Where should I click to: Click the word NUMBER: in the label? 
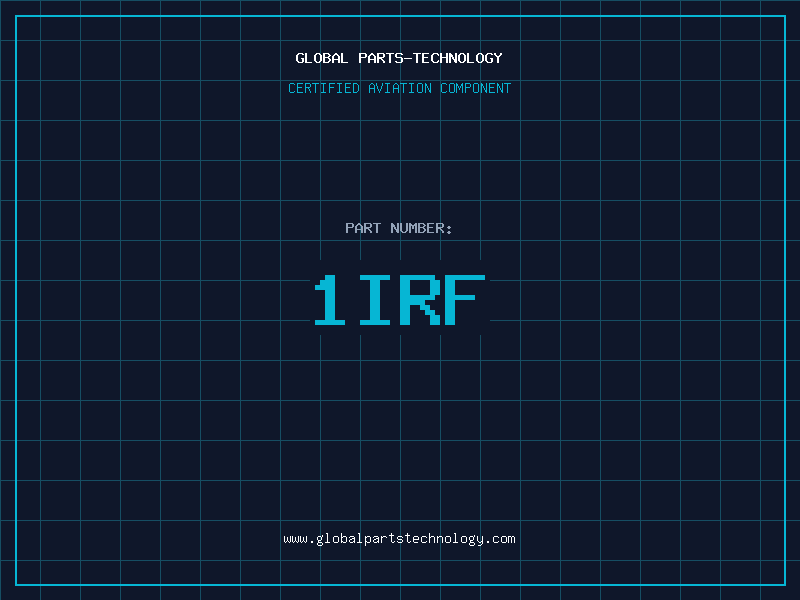coord(421,228)
